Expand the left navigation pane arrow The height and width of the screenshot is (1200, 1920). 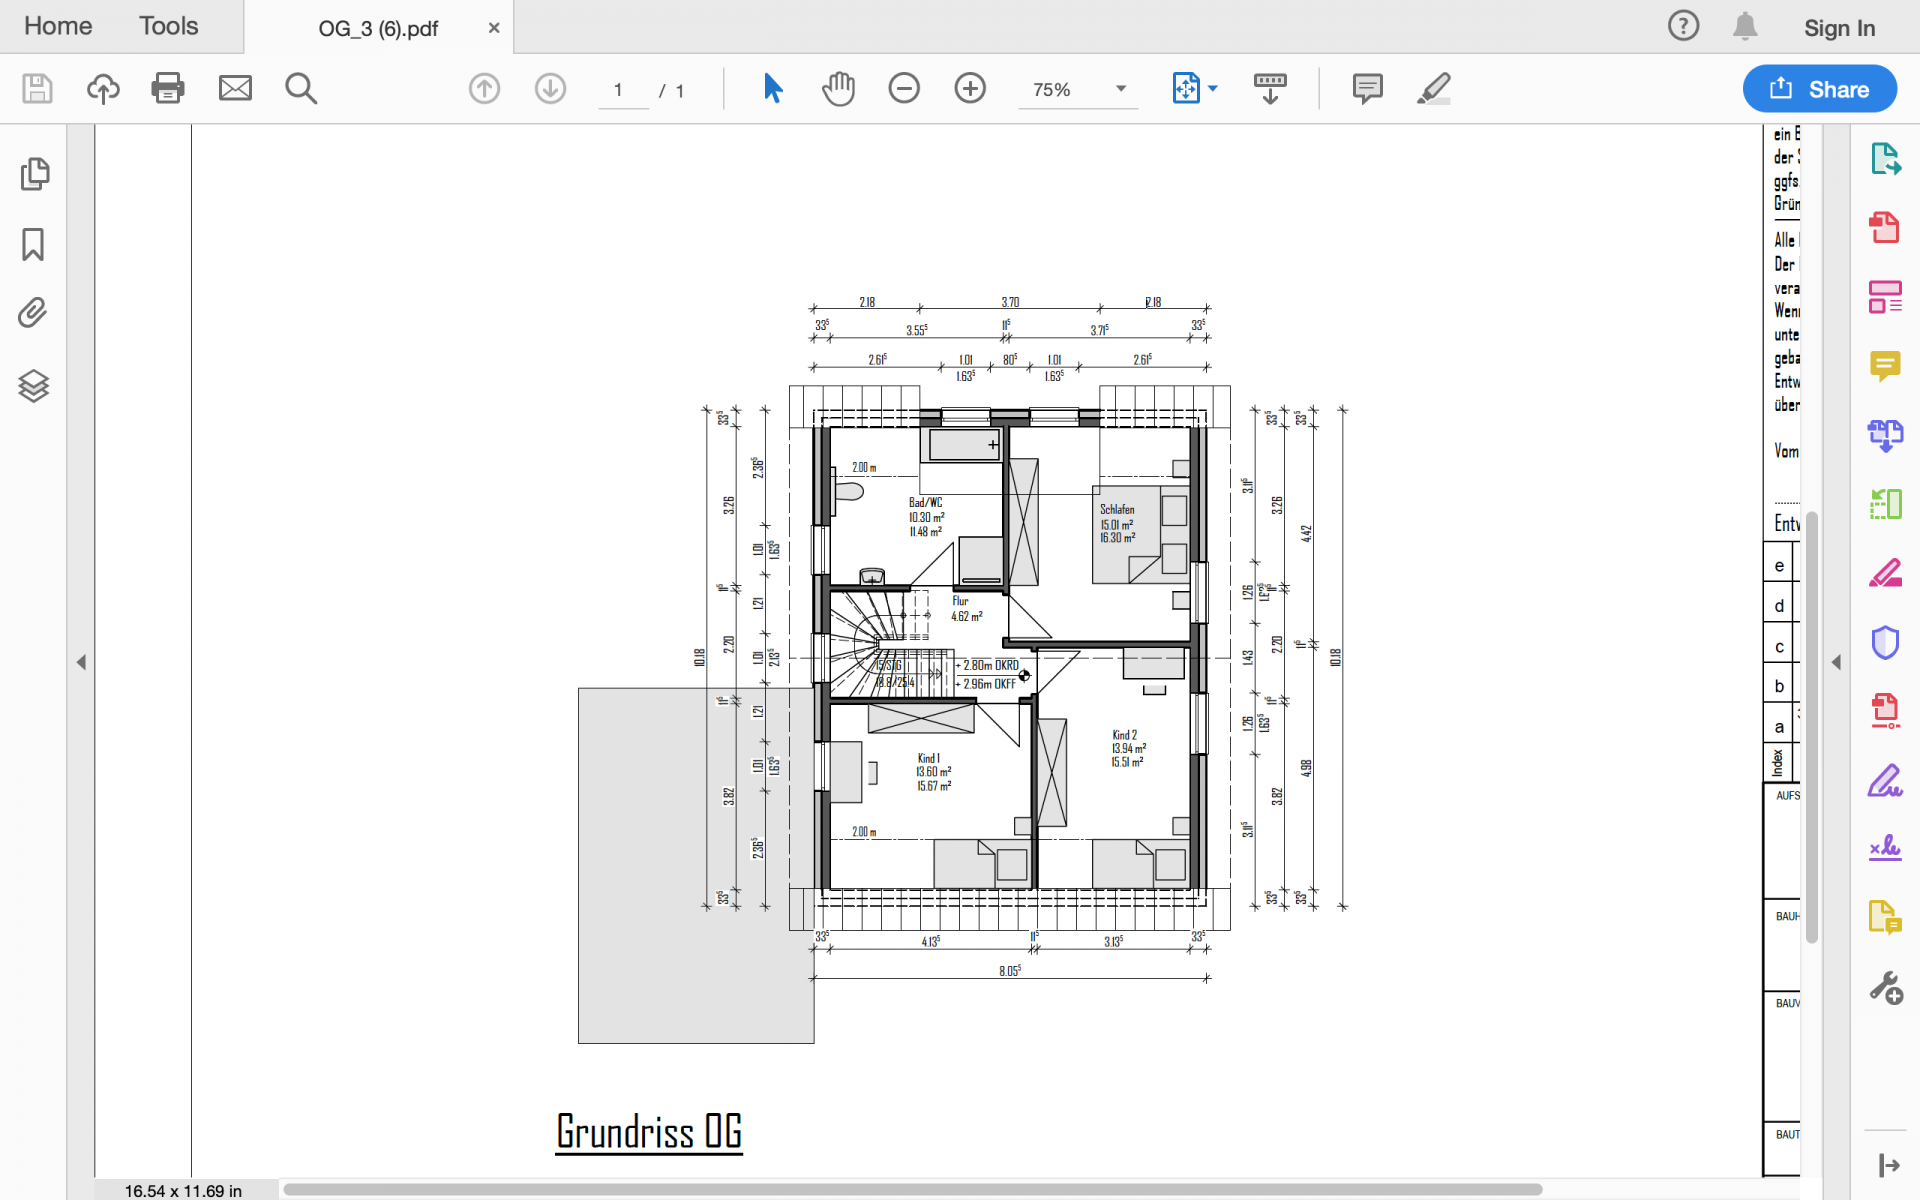point(82,662)
